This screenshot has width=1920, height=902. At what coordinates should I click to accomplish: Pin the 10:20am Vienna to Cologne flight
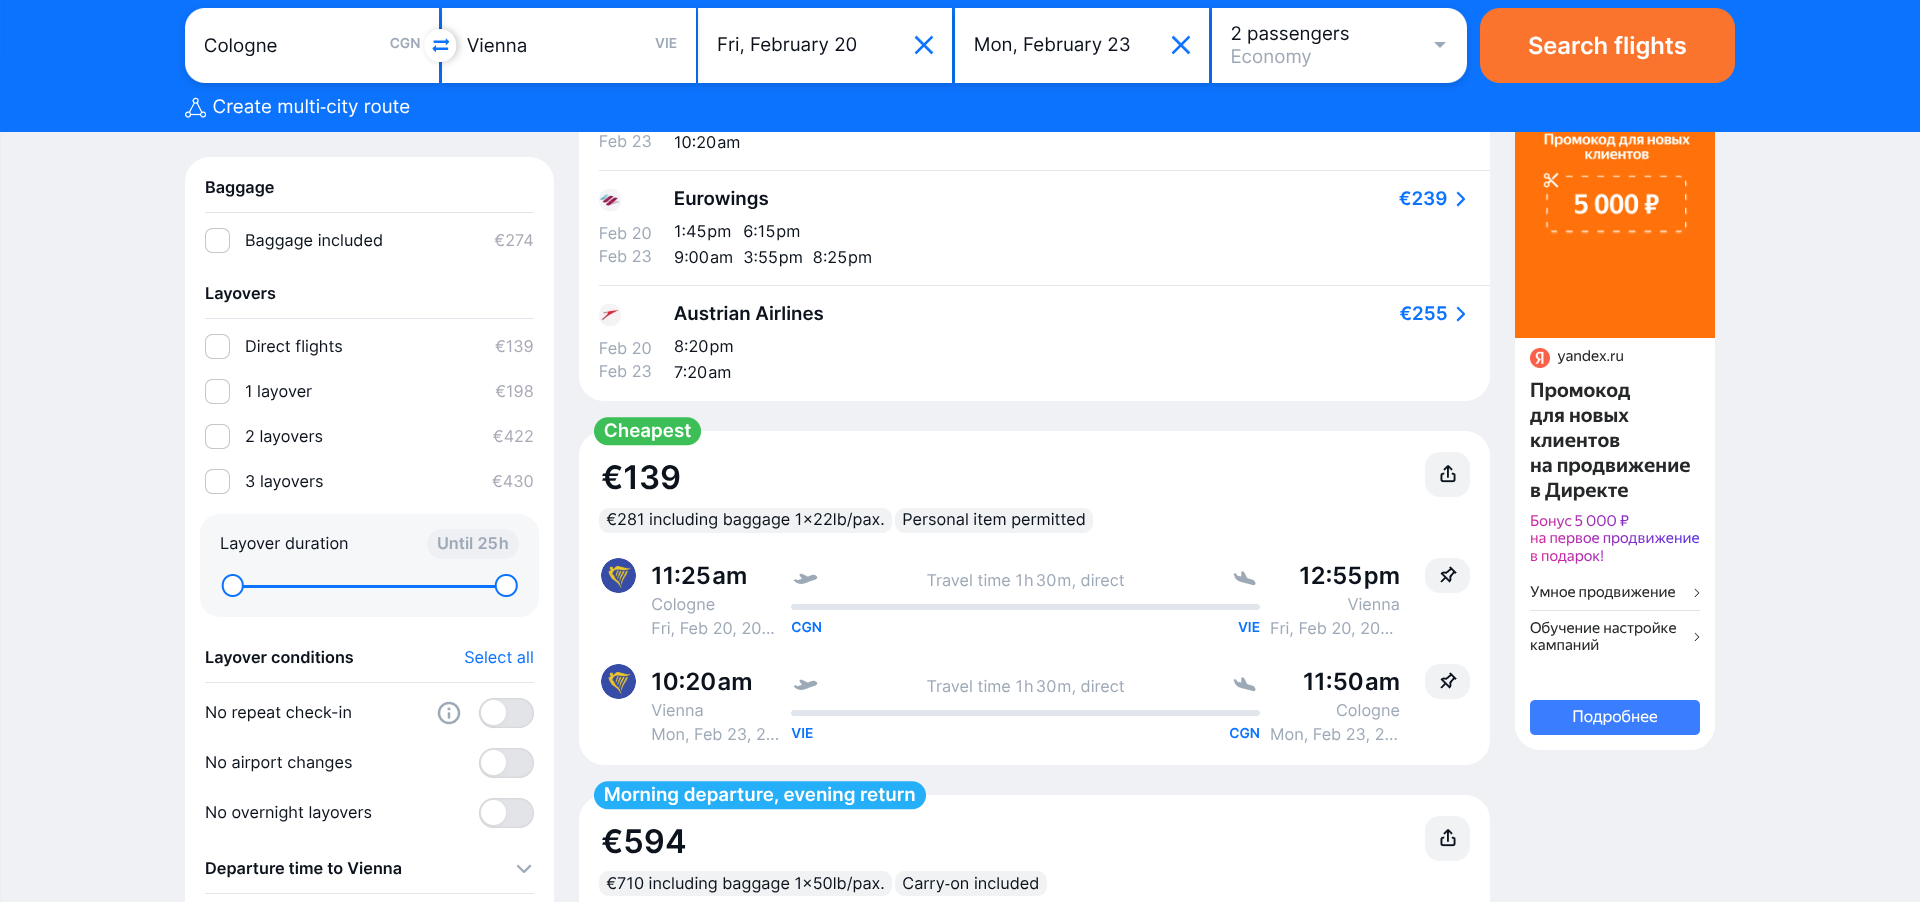point(1447,681)
